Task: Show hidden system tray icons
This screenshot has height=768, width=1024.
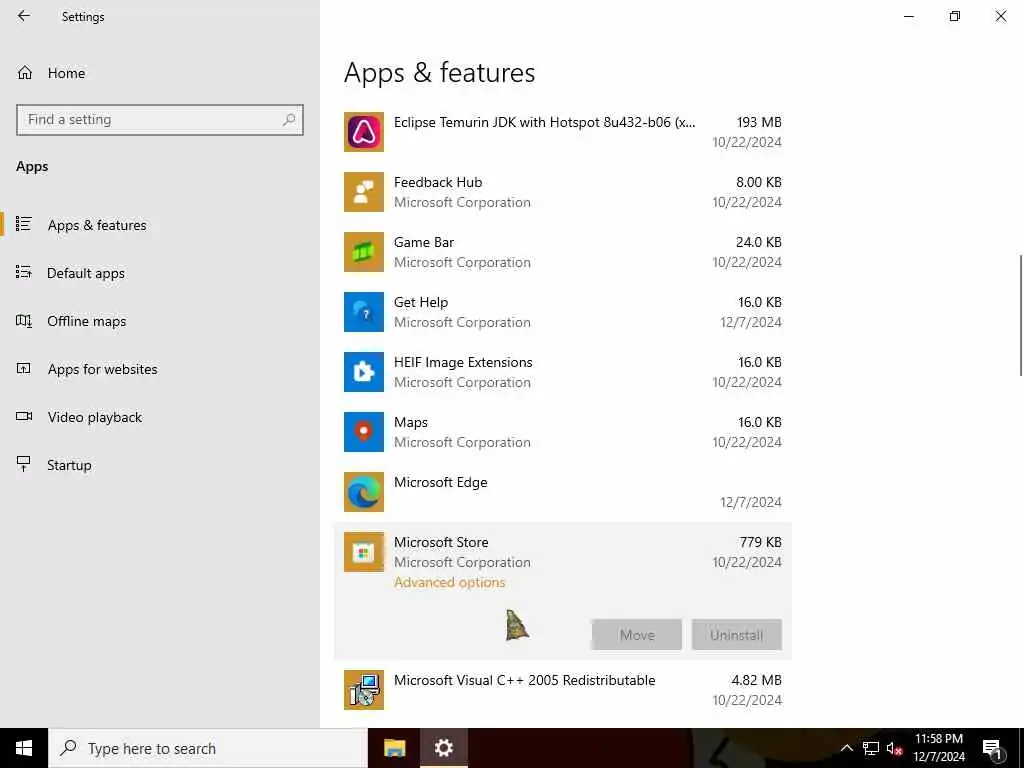Action: [846, 748]
